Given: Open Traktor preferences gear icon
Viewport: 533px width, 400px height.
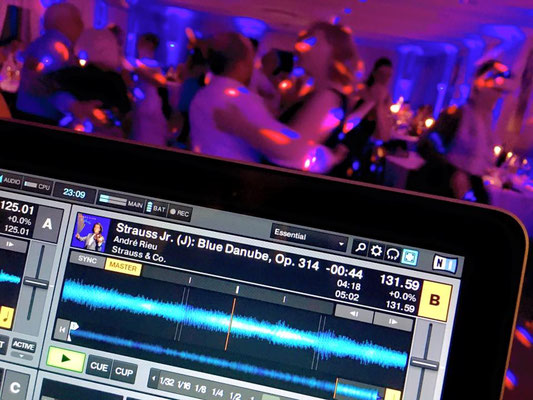Looking at the screenshot, I should pos(376,250).
